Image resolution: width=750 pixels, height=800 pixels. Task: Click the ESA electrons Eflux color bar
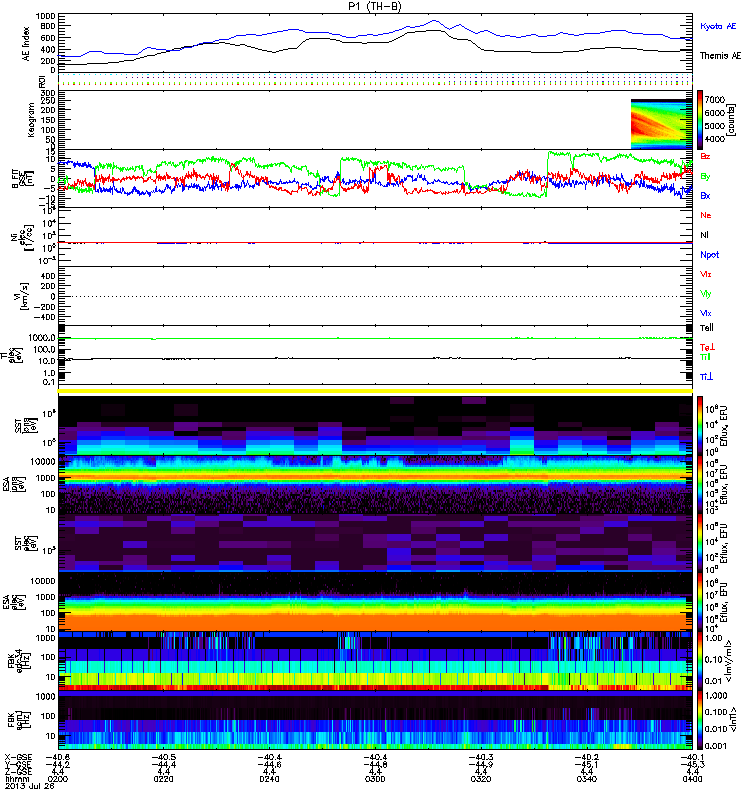700,602
